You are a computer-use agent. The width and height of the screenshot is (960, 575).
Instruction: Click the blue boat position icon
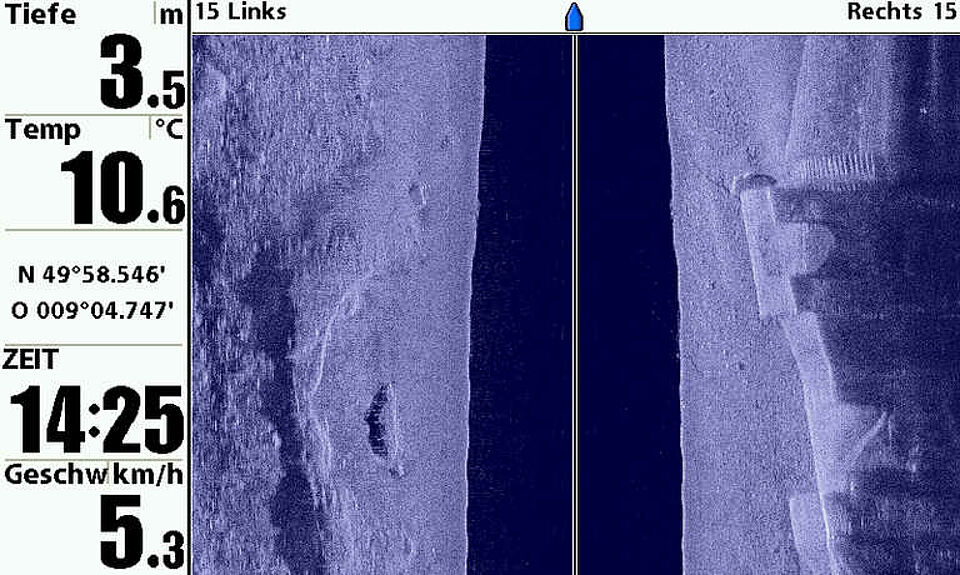574,17
